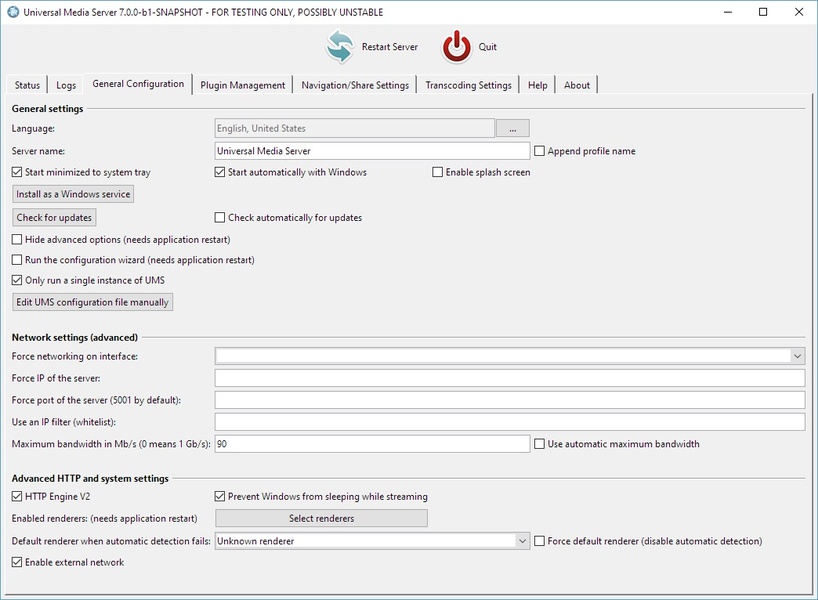Image resolution: width=818 pixels, height=600 pixels.
Task: Enable the Append profile name checkbox
Action: [540, 151]
